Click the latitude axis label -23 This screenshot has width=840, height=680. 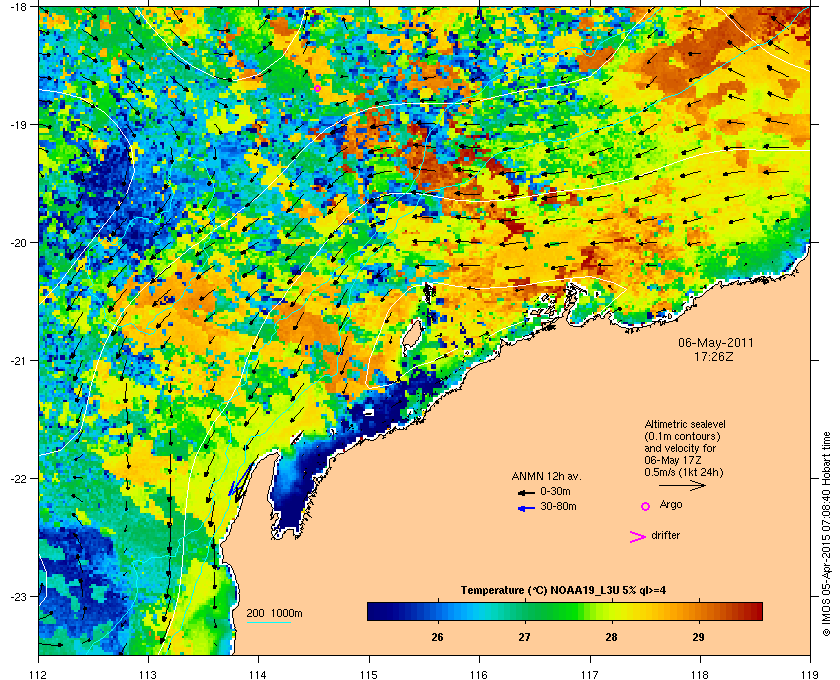pos(19,596)
